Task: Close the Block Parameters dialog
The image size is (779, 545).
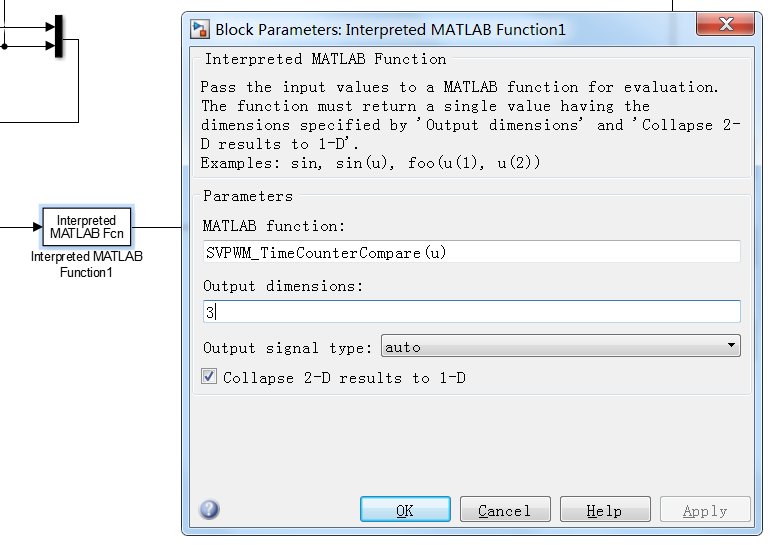Action: 725,24
